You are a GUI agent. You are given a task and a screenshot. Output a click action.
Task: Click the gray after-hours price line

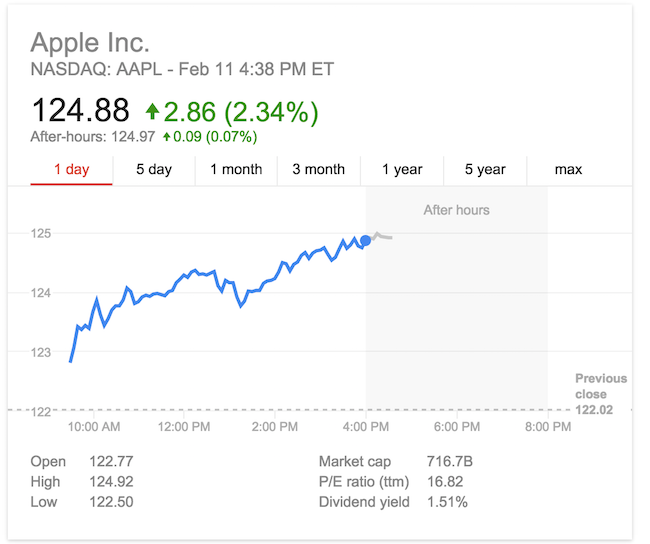click(384, 237)
